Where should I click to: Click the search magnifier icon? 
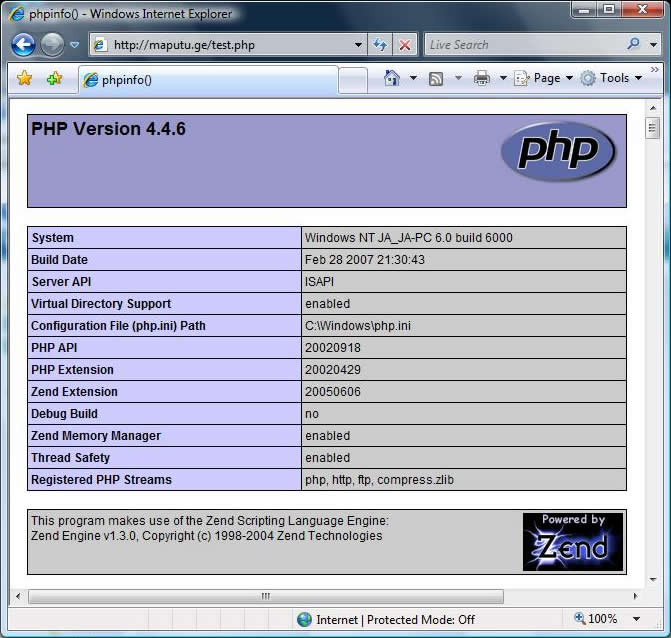633,44
